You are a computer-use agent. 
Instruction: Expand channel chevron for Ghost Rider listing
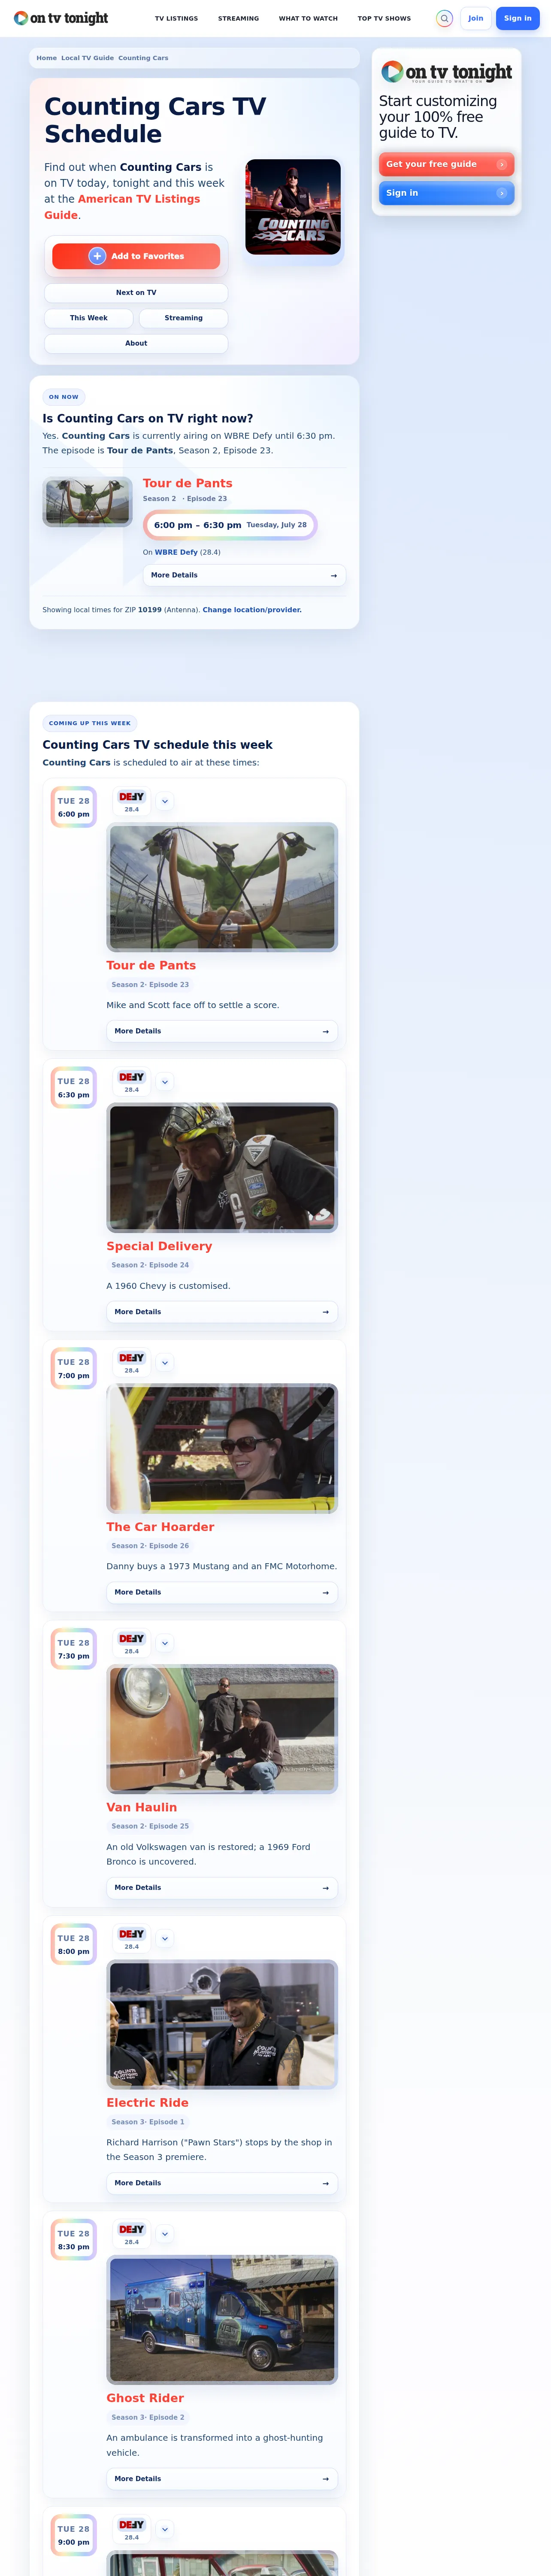point(165,2233)
